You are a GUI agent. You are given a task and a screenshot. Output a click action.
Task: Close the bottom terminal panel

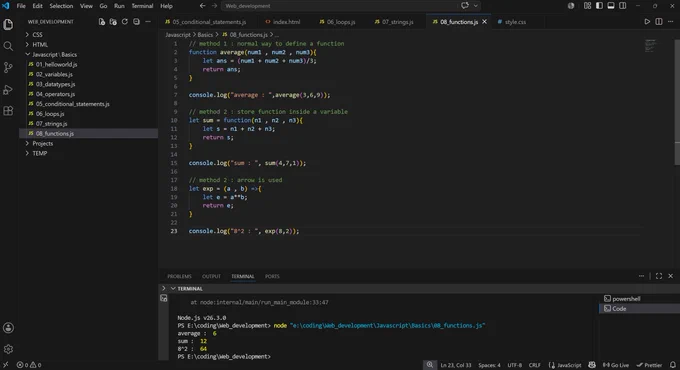670,276
